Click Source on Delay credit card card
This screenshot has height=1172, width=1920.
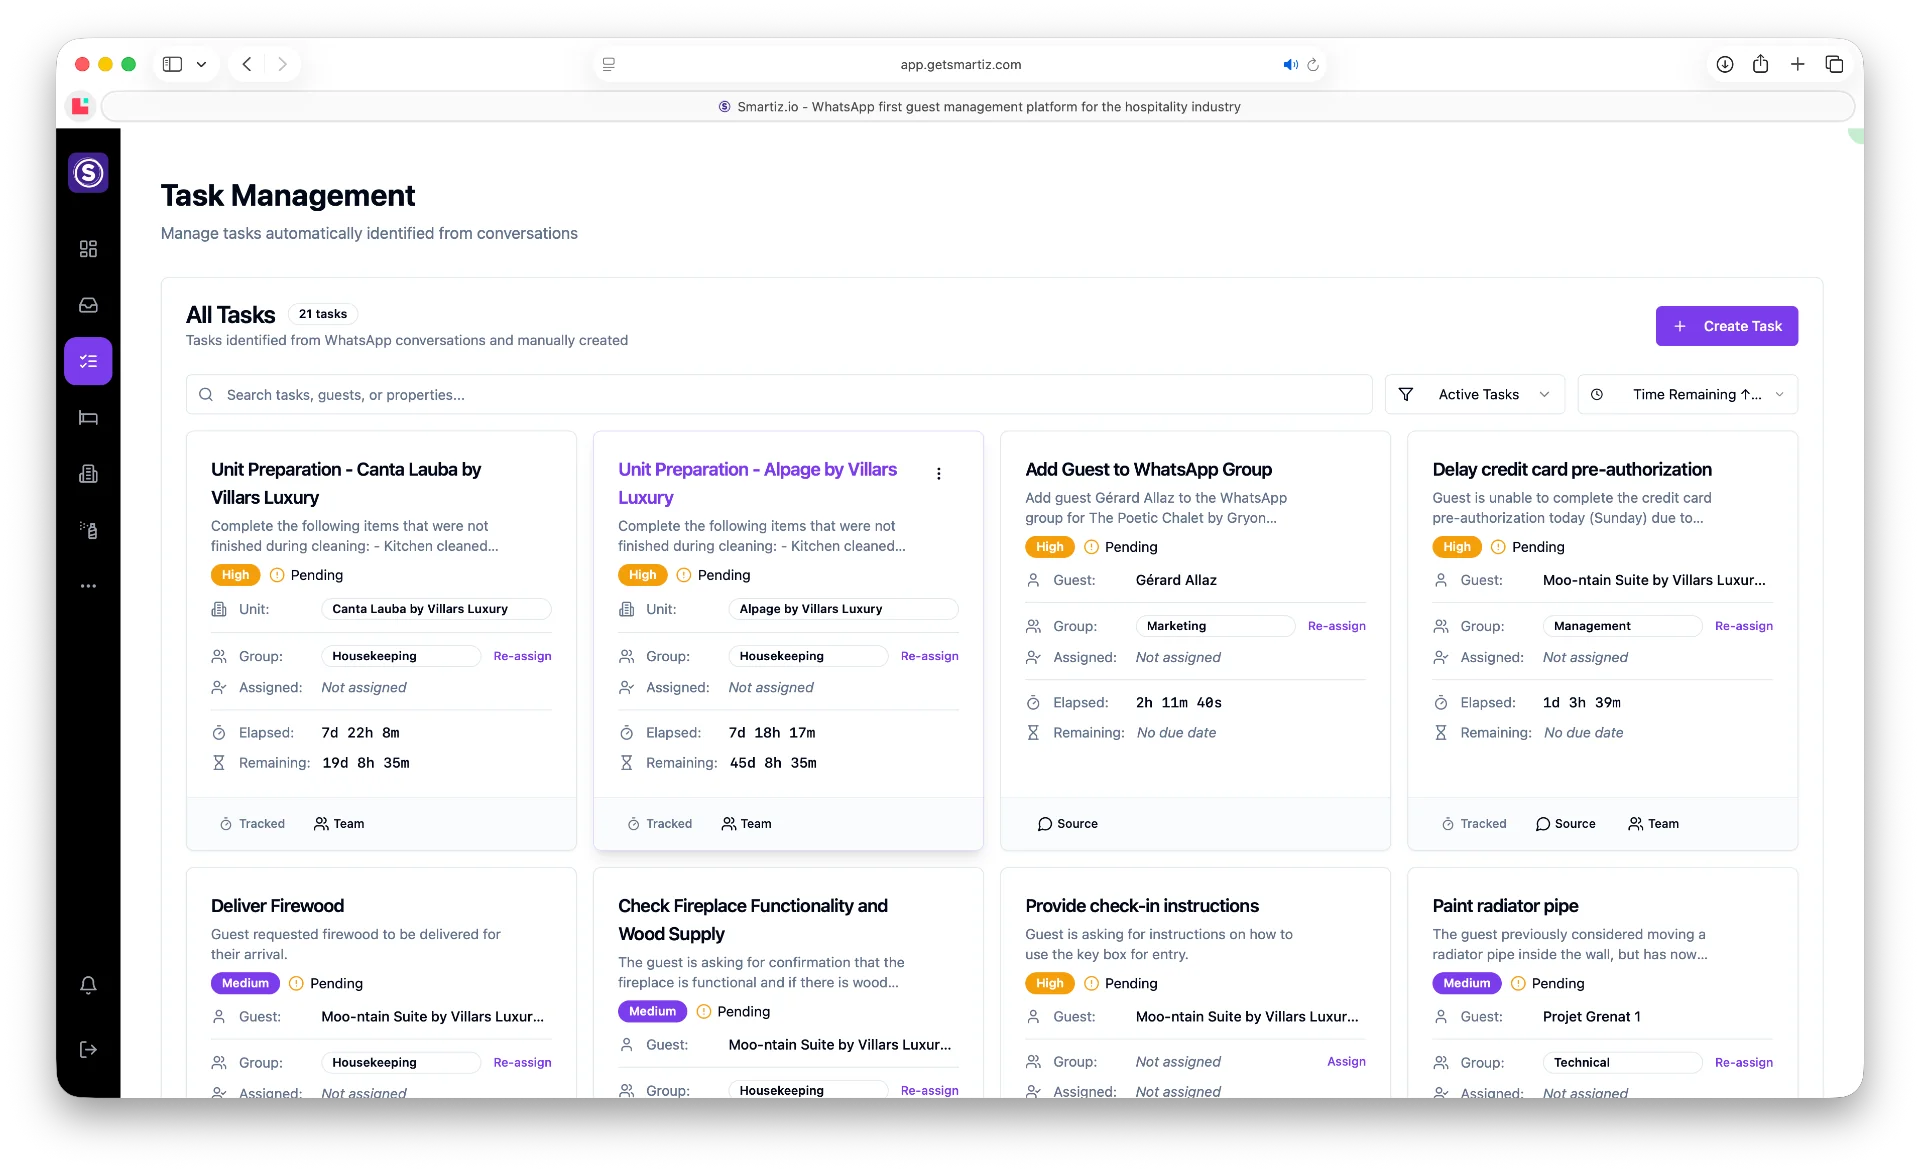(x=1565, y=824)
